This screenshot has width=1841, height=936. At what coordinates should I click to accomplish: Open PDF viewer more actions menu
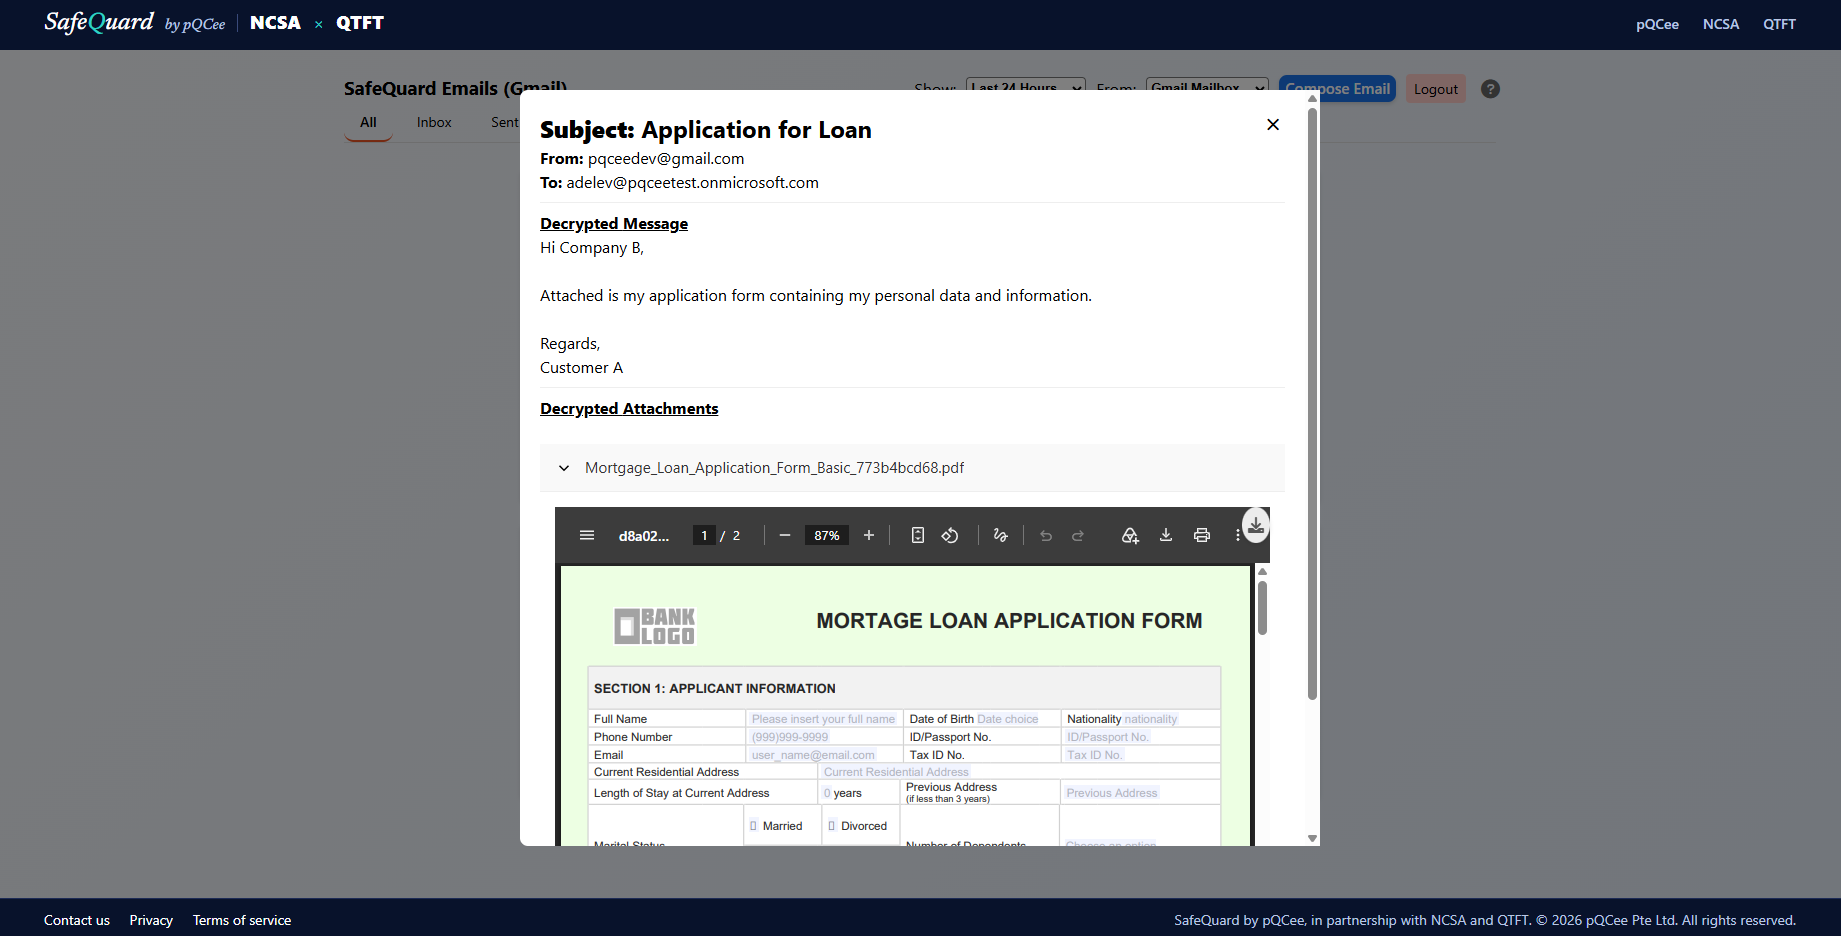[1237, 536]
